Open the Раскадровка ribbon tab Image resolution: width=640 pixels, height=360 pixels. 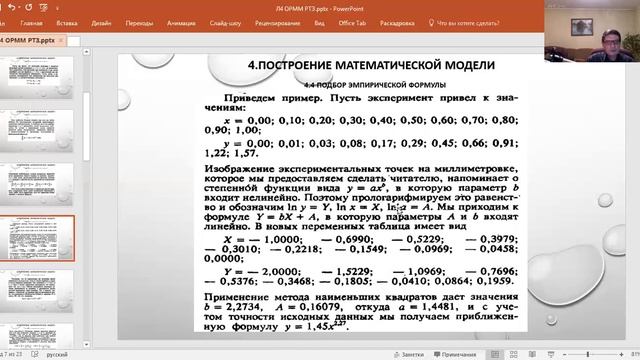397,23
